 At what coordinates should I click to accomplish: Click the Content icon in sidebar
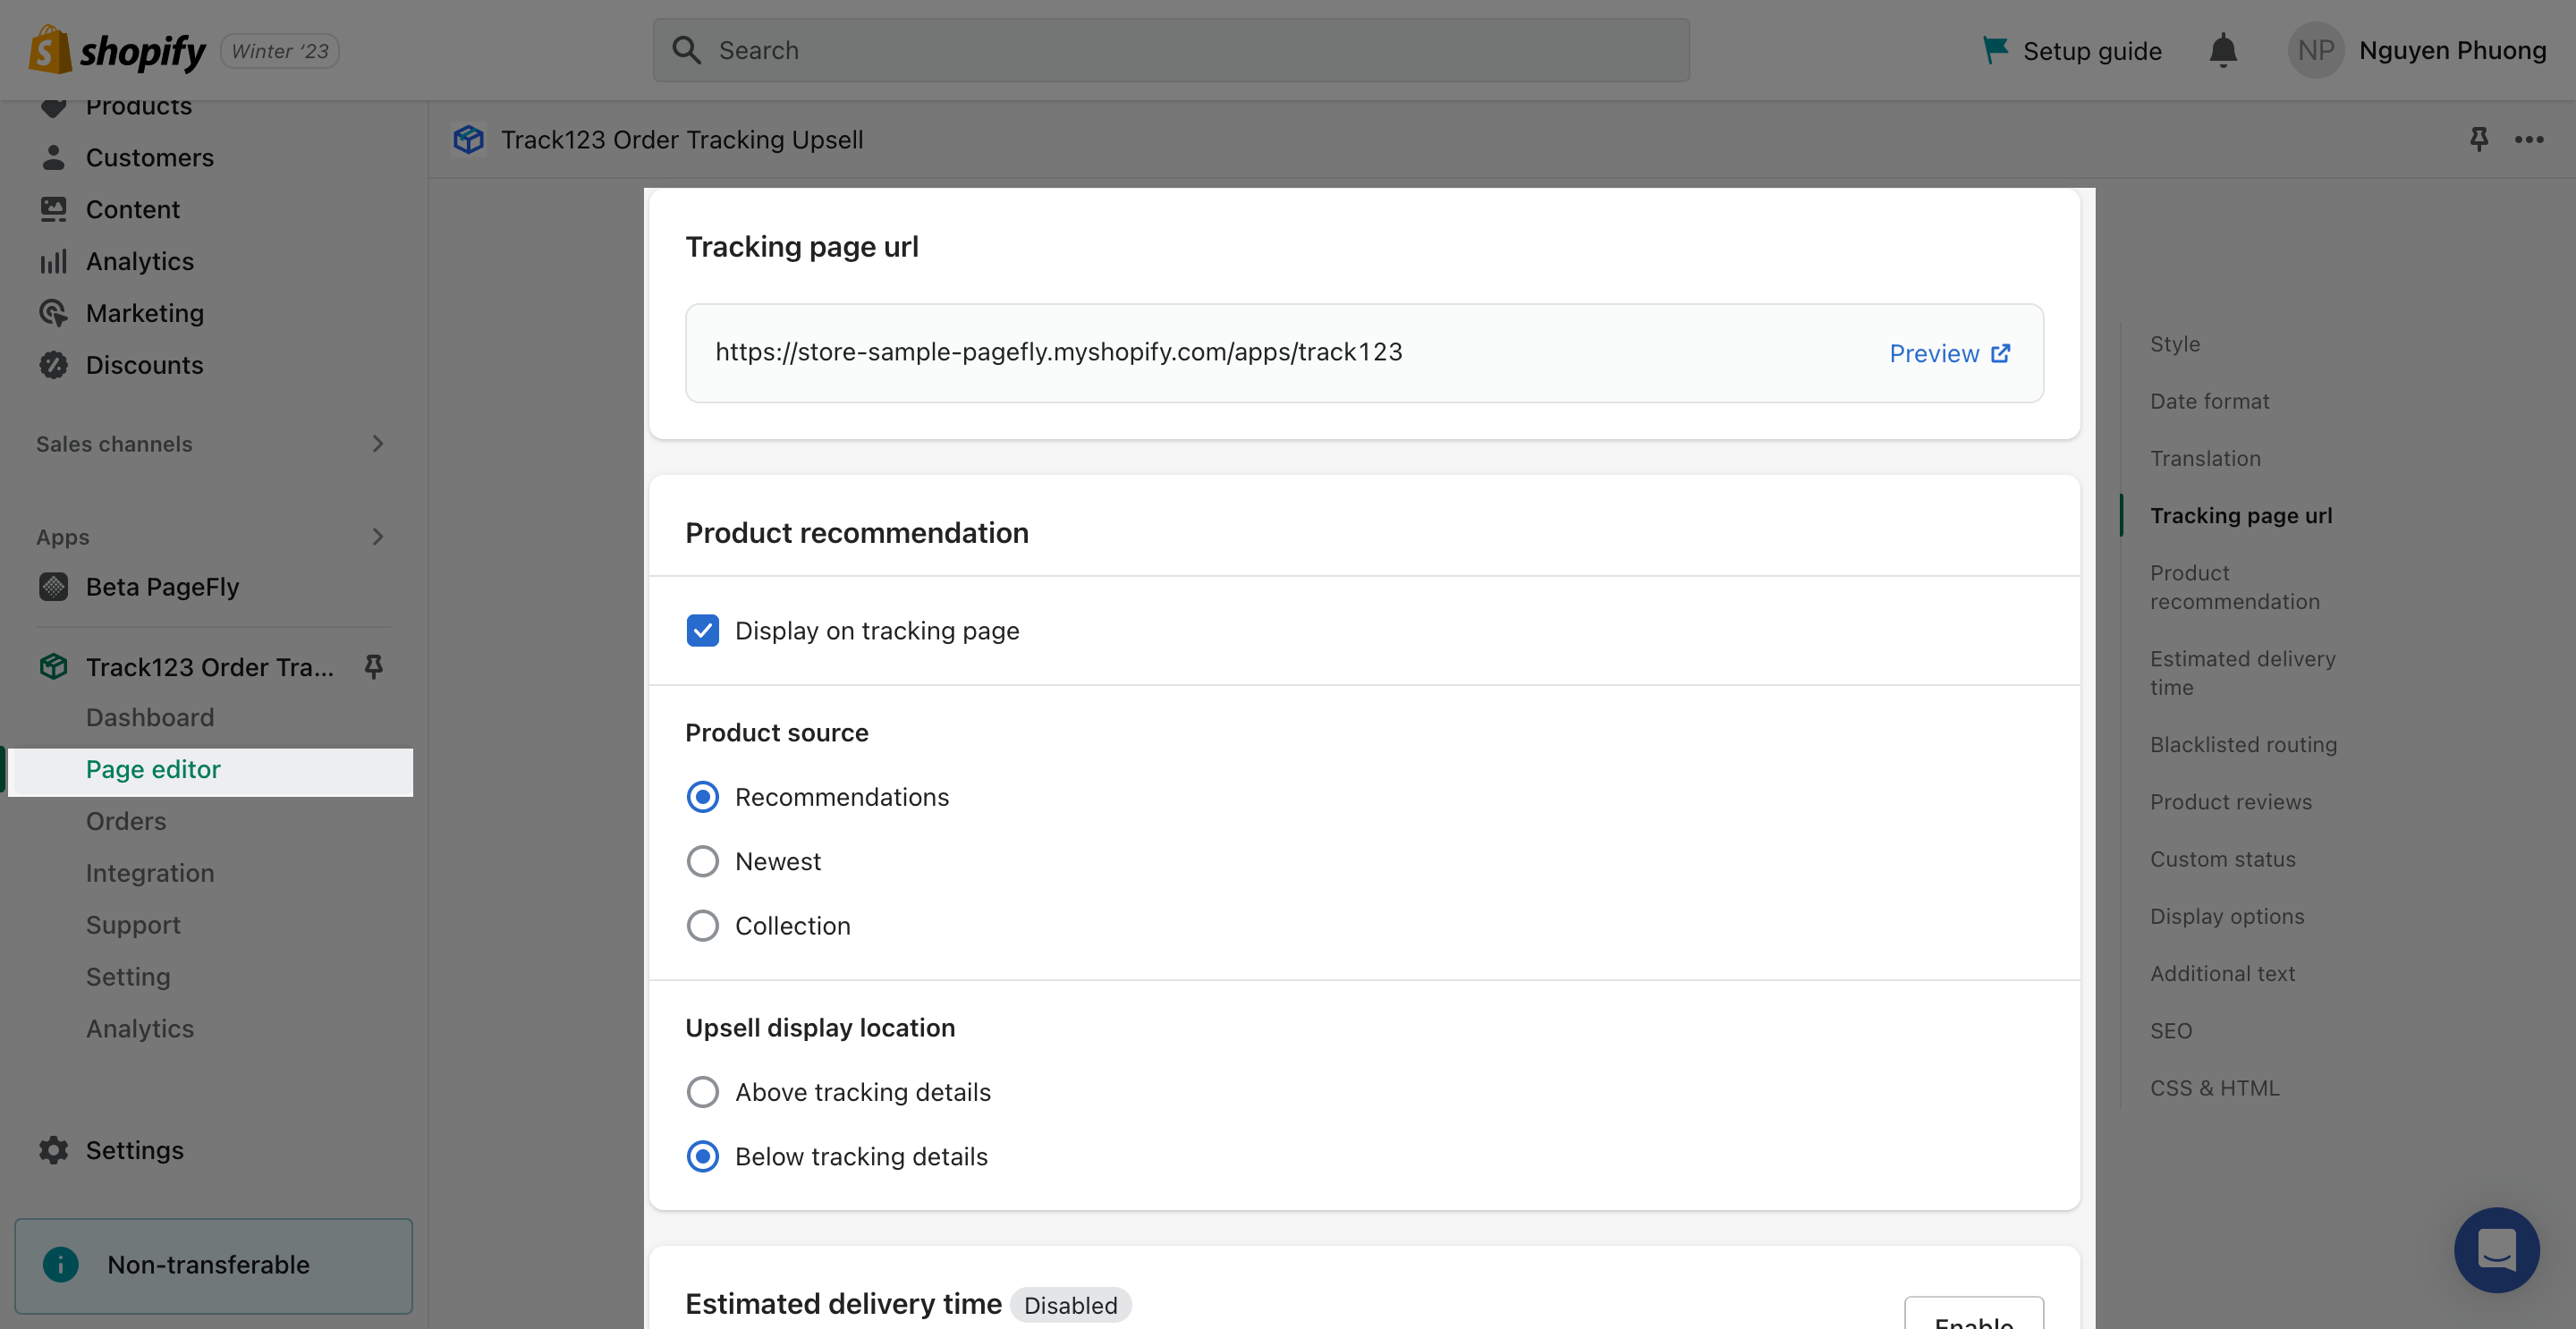[x=54, y=209]
